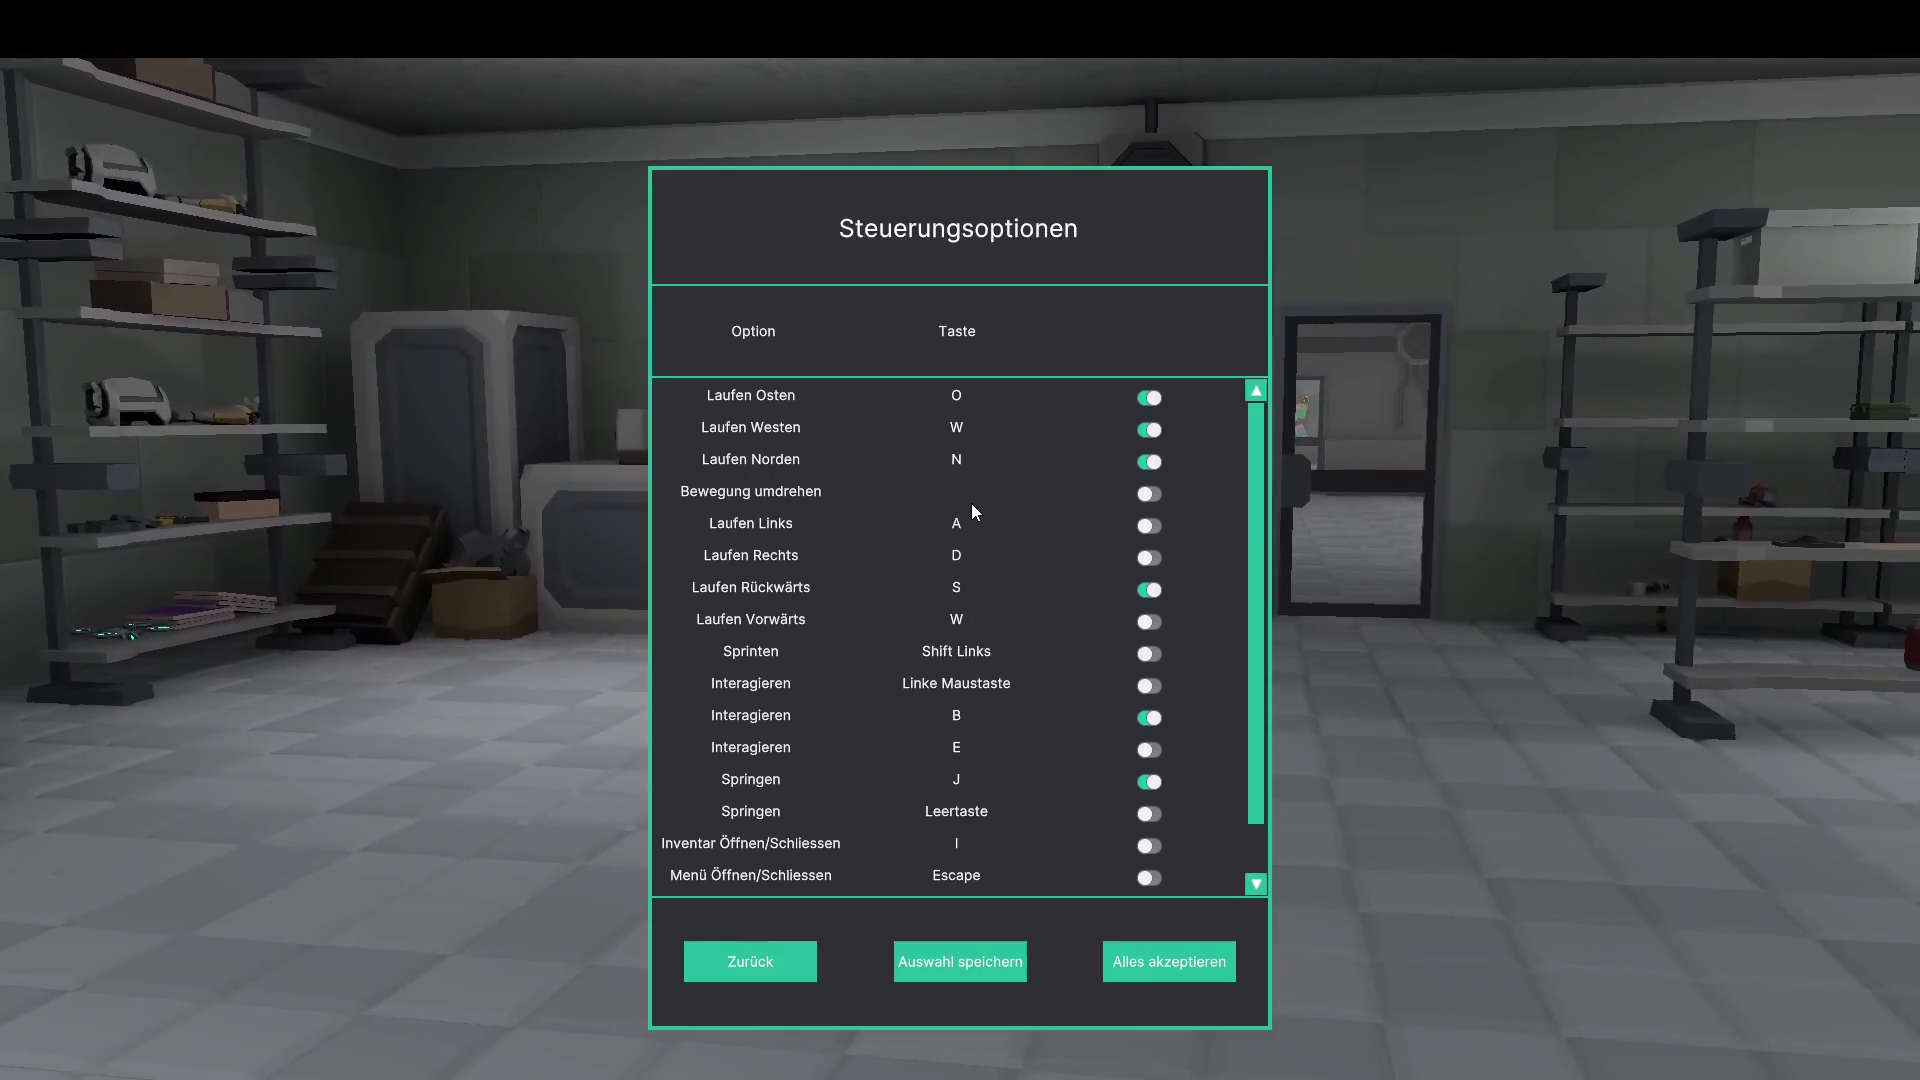Screen dimensions: 1920x1080
Task: Click the scroll down arrow
Action: (1256, 884)
